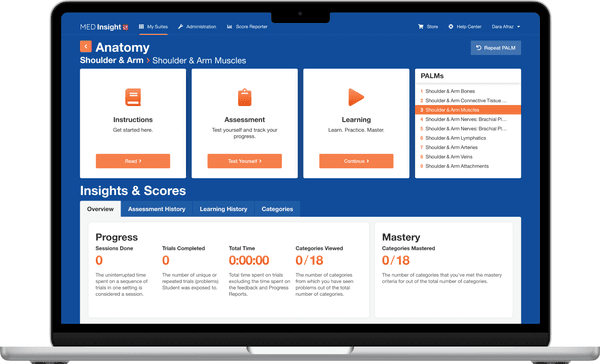Click the Total Time value 0:00:00
600x364 pixels.
(249, 260)
